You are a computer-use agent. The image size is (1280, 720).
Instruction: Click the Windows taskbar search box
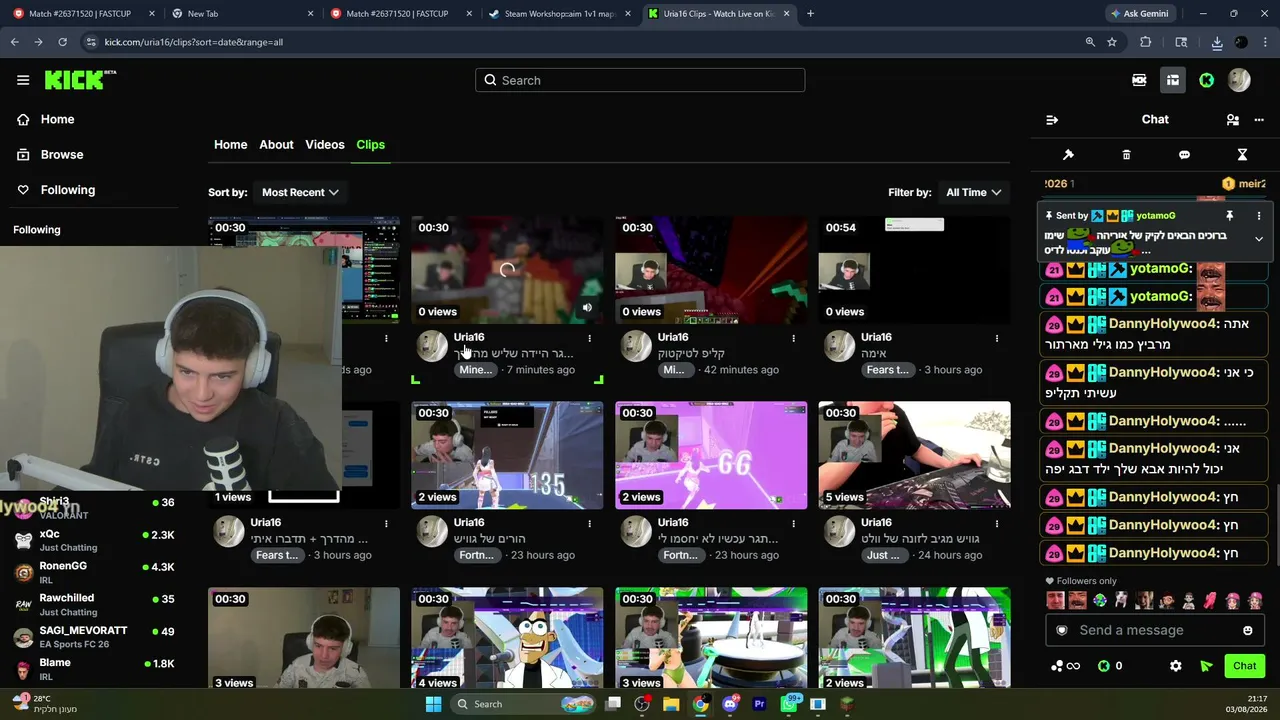(523, 704)
